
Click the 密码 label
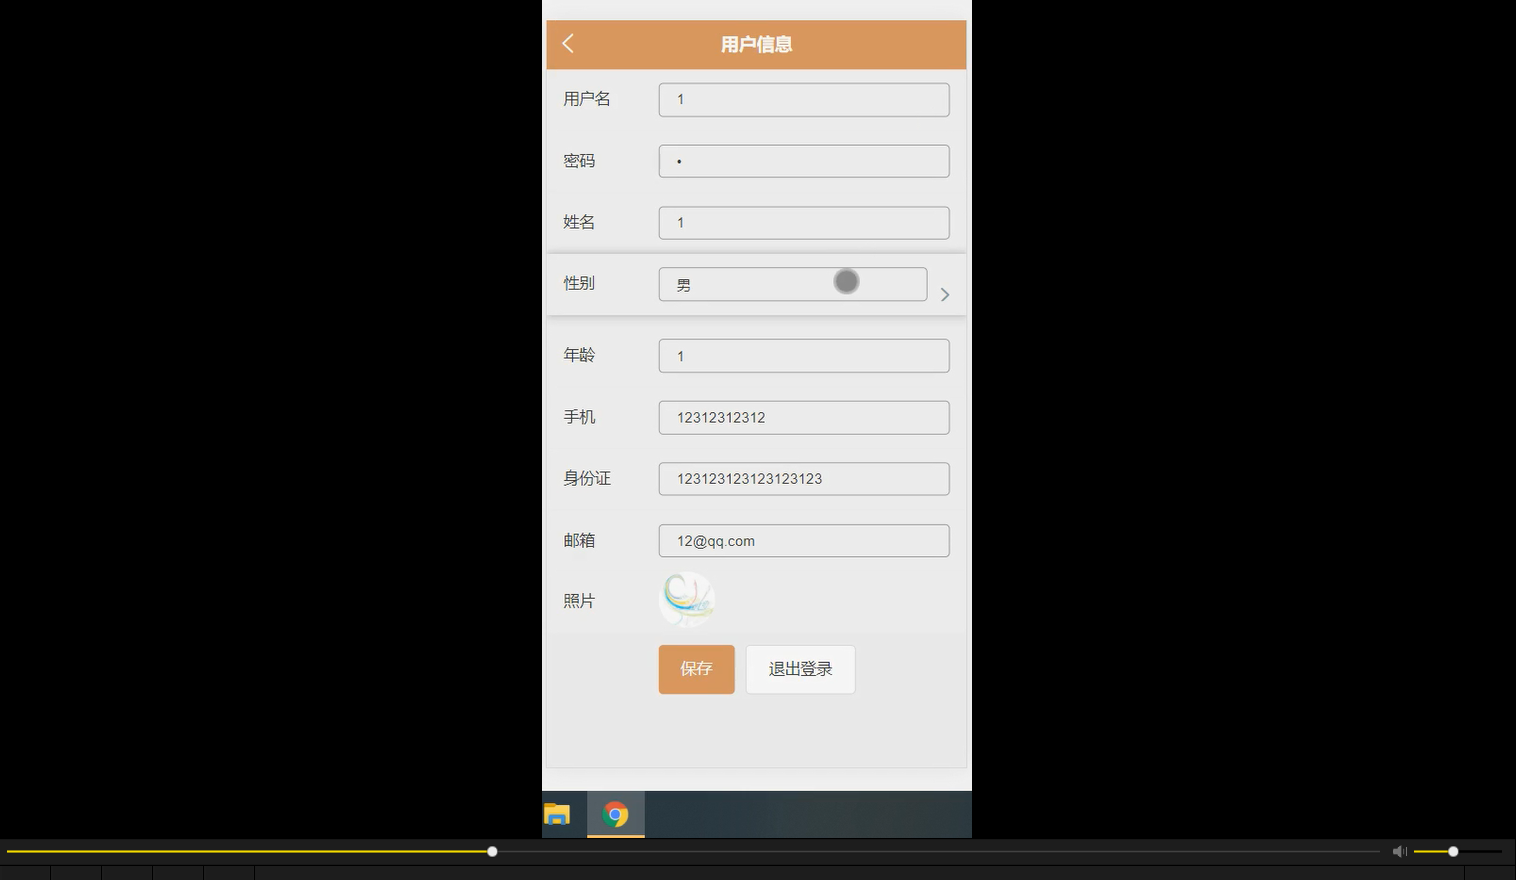tap(579, 161)
